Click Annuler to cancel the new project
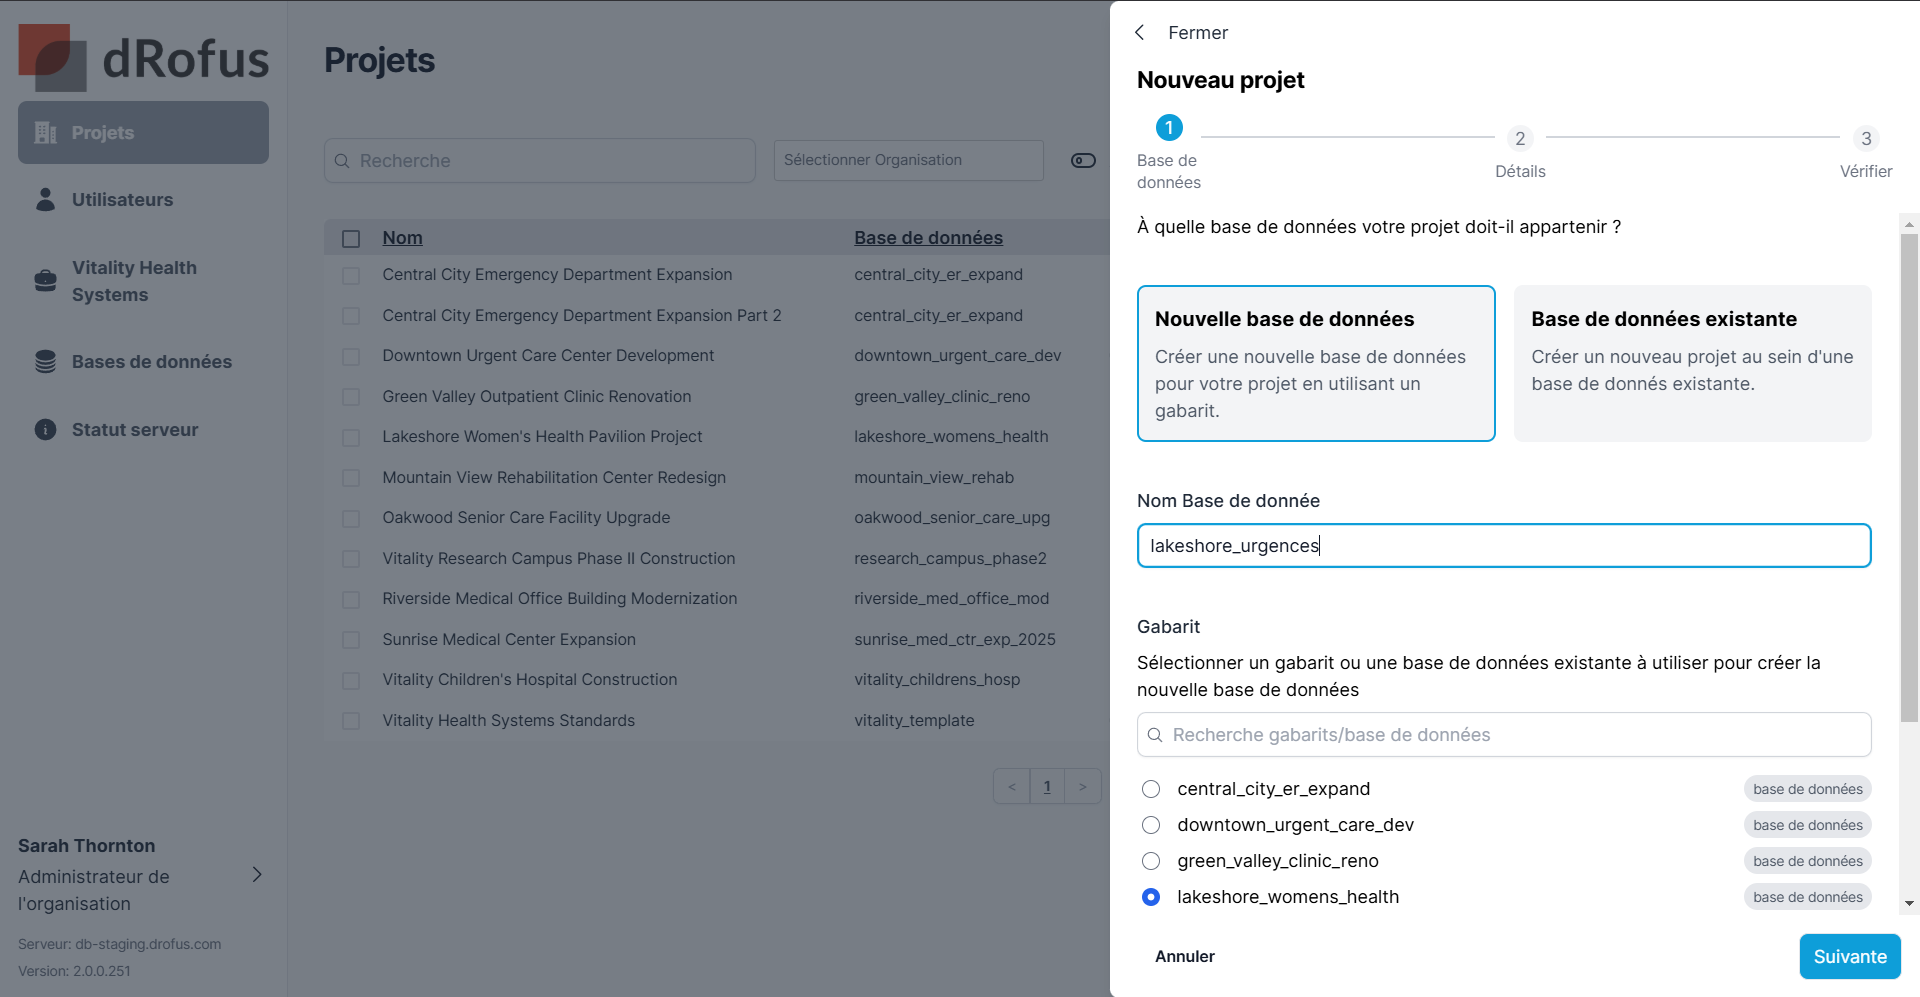Viewport: 1920px width, 997px height. (x=1185, y=956)
